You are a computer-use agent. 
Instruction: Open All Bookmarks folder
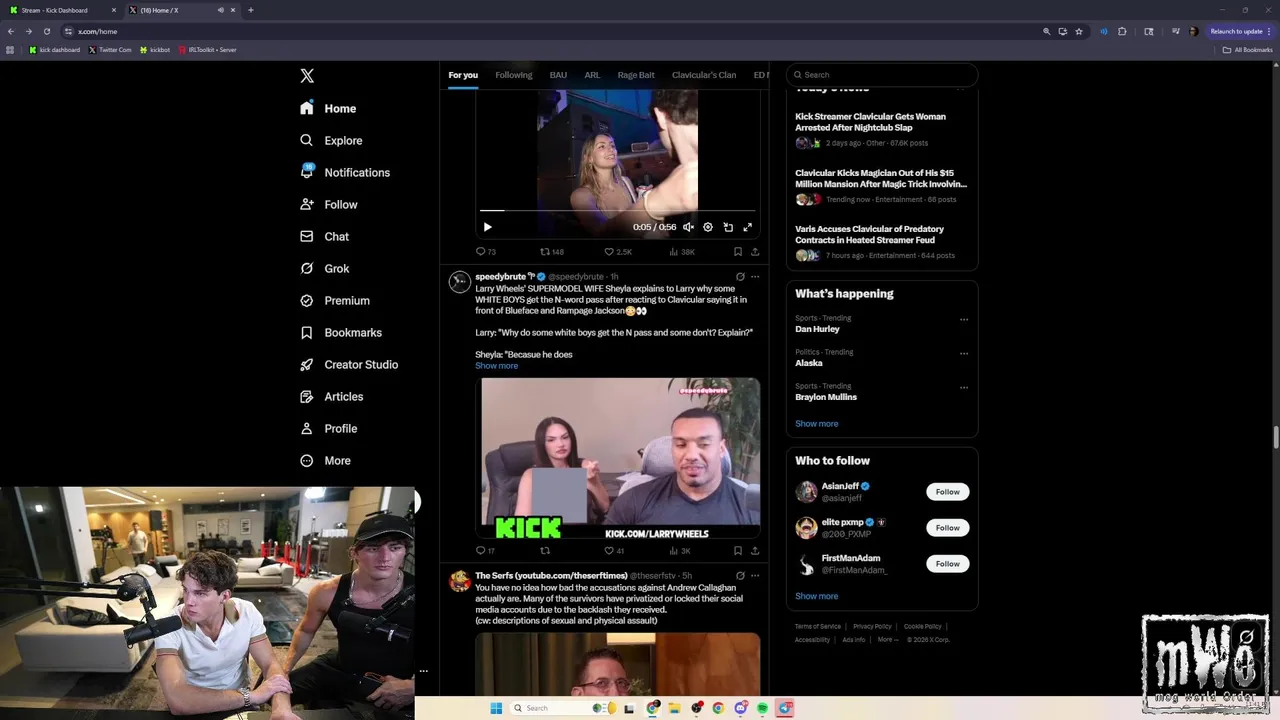coord(1247,50)
